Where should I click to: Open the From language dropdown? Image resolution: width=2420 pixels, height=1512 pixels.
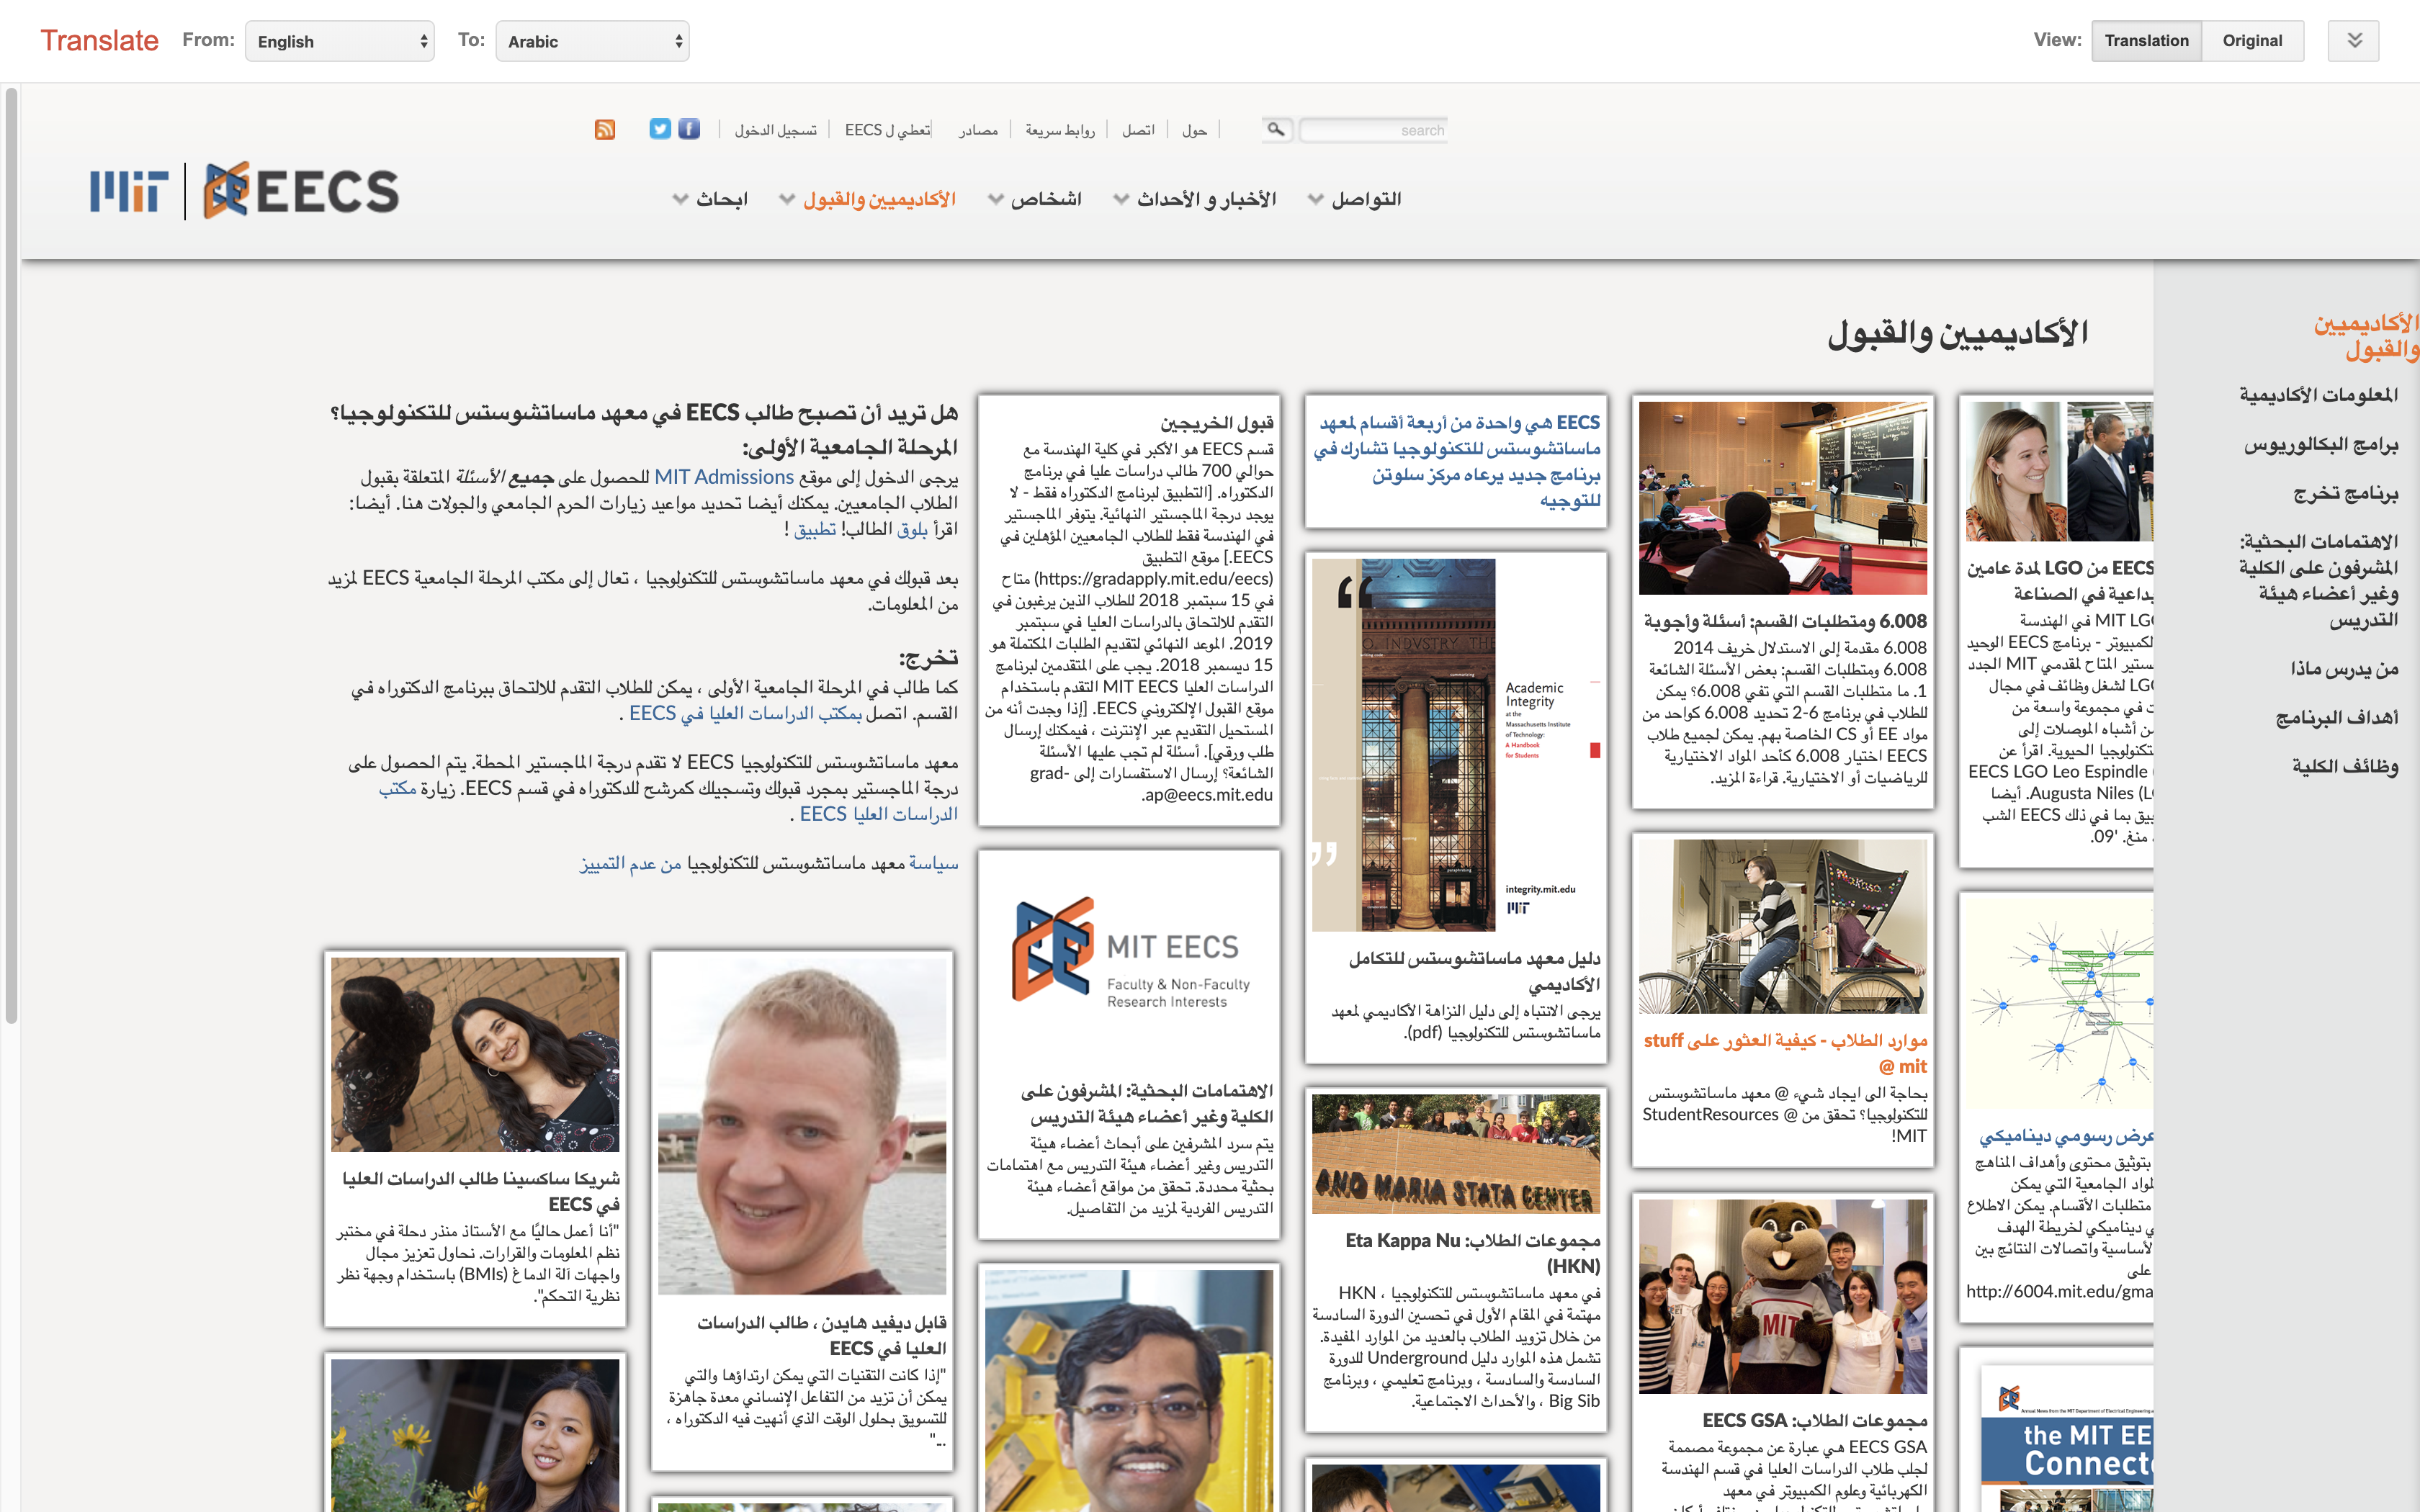click(x=340, y=41)
